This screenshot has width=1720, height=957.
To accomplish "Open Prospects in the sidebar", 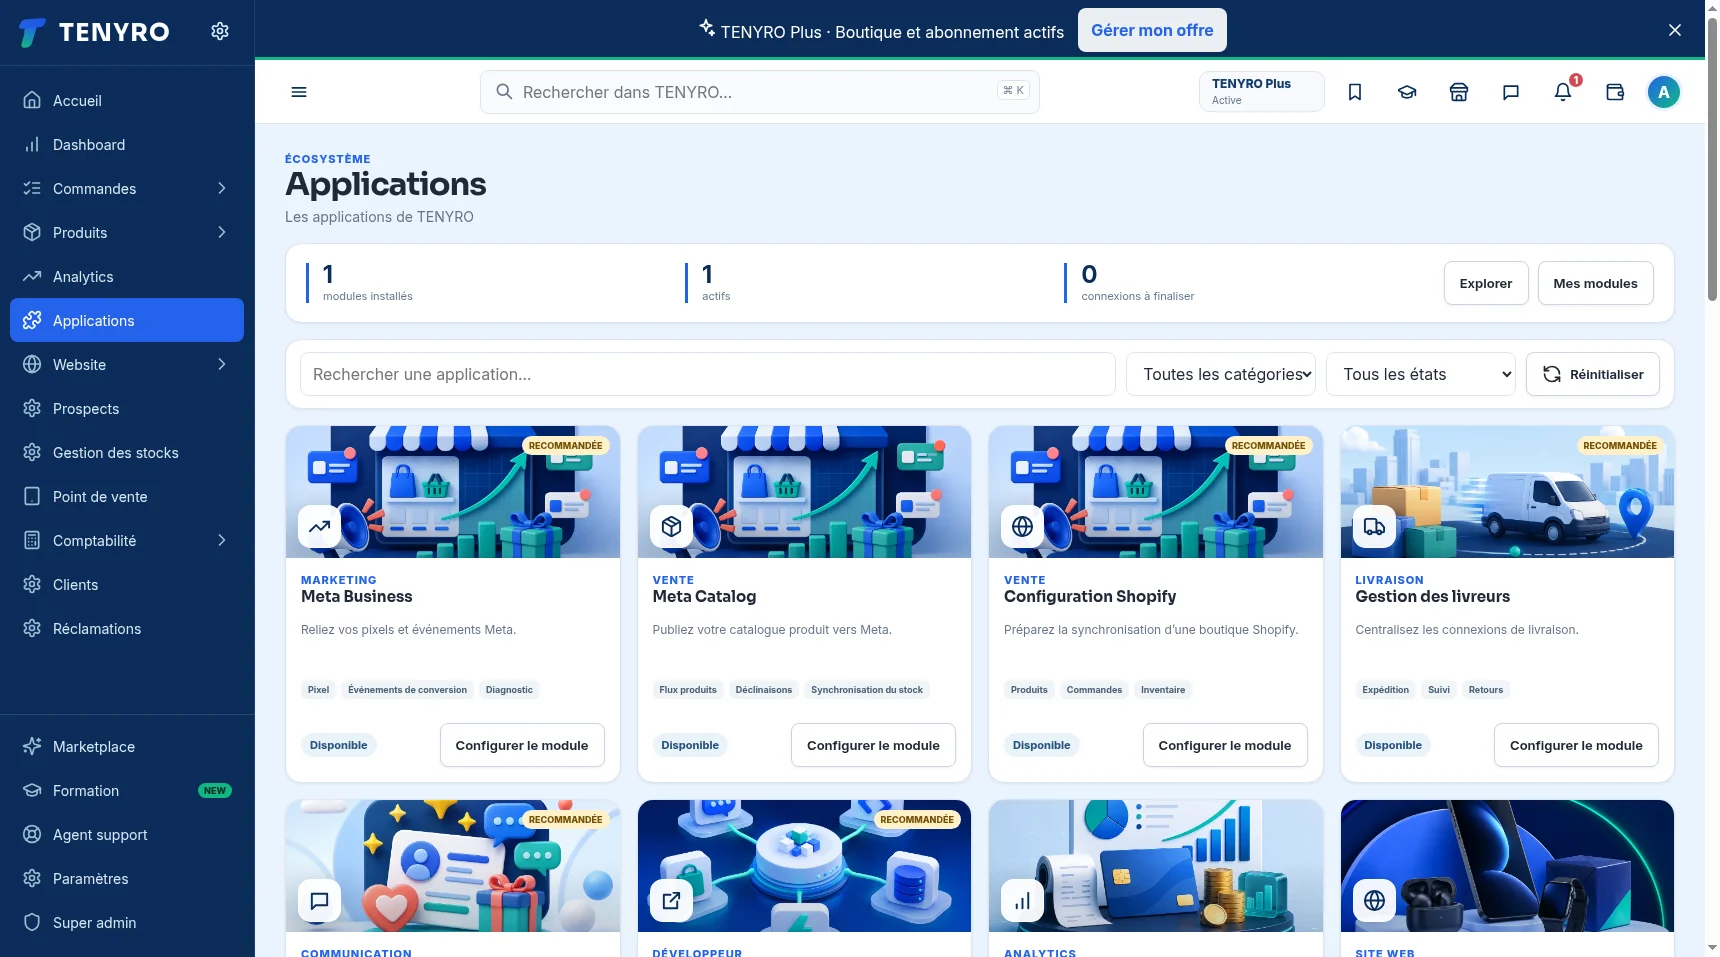I will pos(127,408).
